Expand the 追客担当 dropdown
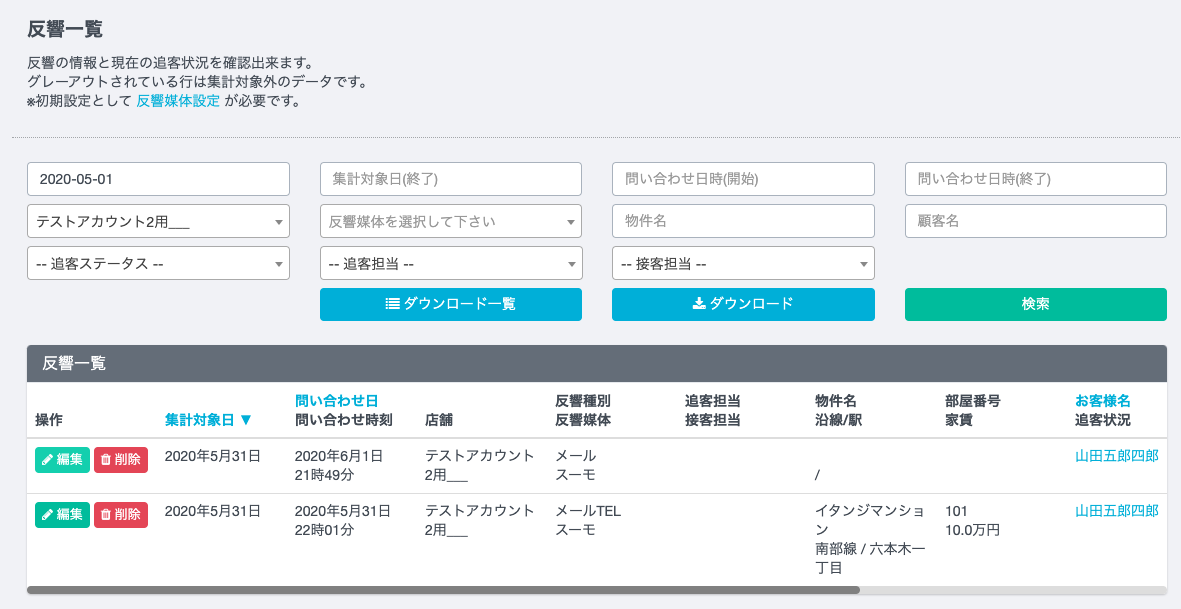Image resolution: width=1181 pixels, height=609 pixels. (x=450, y=263)
